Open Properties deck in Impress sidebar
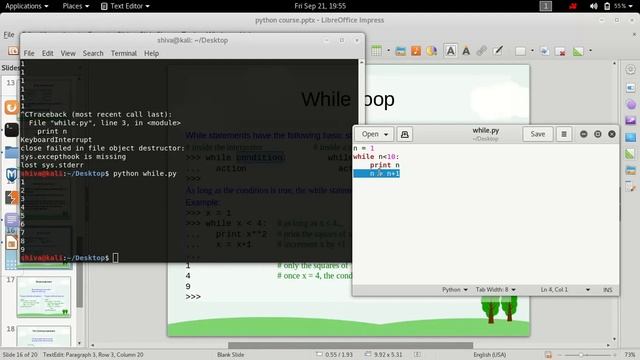 pos(630,88)
